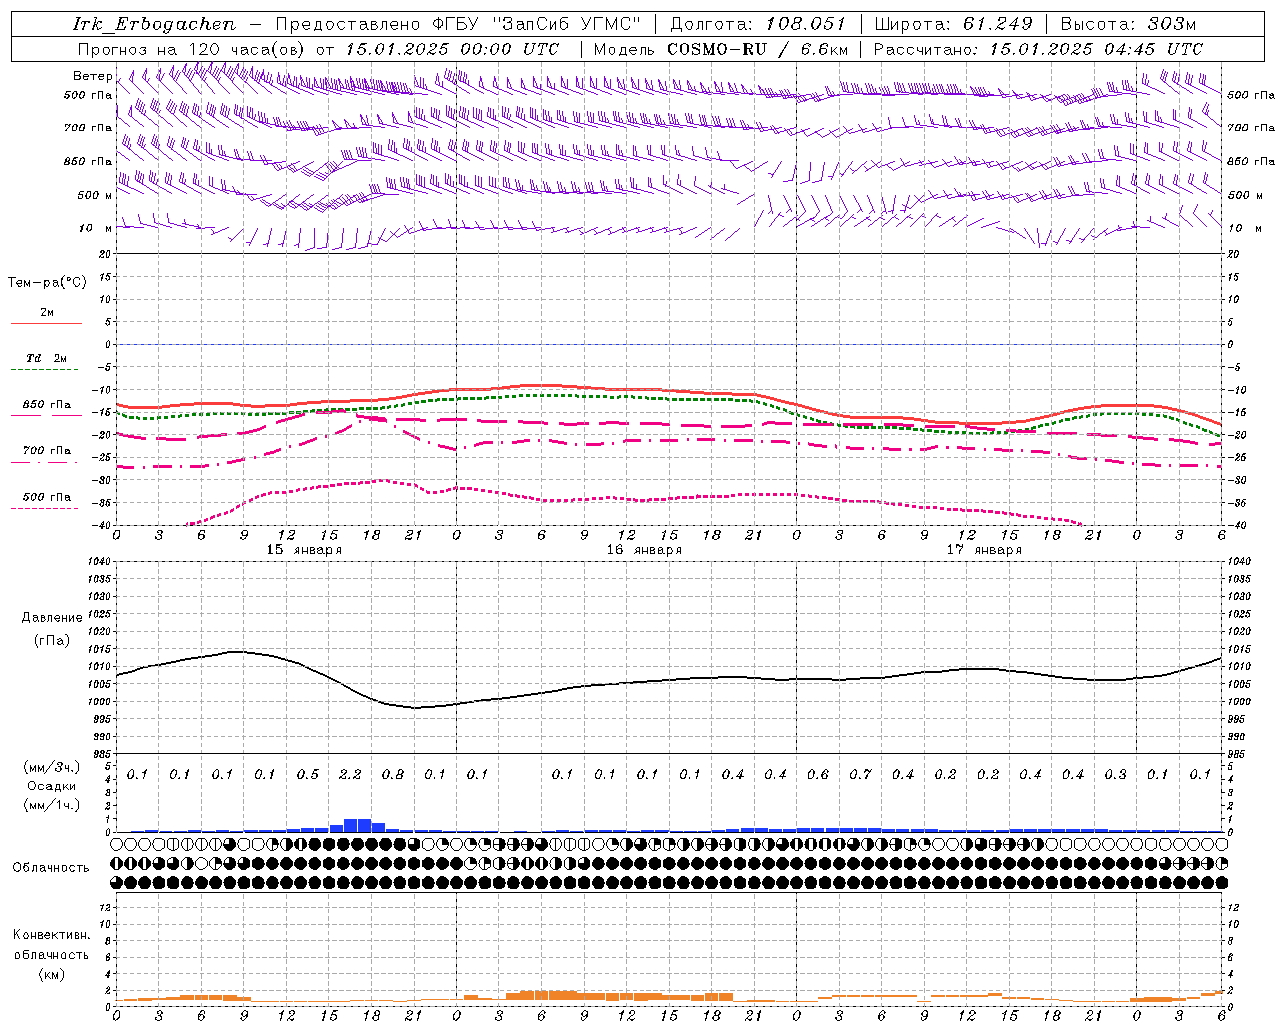Select the provider text ФГБУ "ЗапСиб УГМС"
Image resolution: width=1280 pixels, height=1024 pixels.
pyautogui.click(x=537, y=24)
